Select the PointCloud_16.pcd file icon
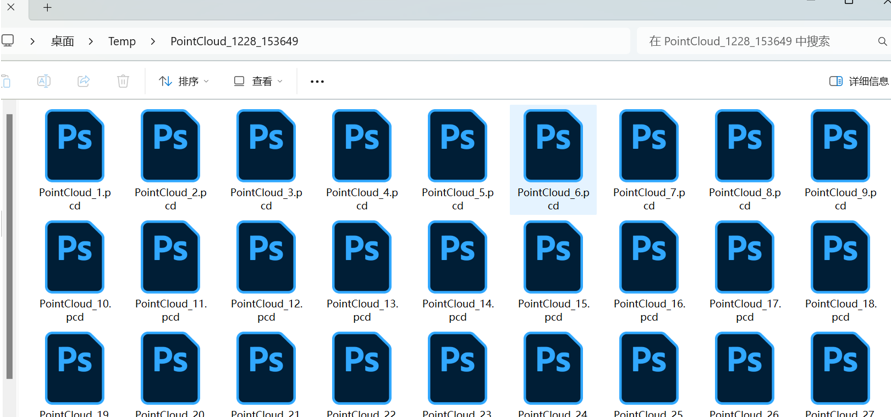Image resolution: width=893 pixels, height=419 pixels. (x=649, y=257)
